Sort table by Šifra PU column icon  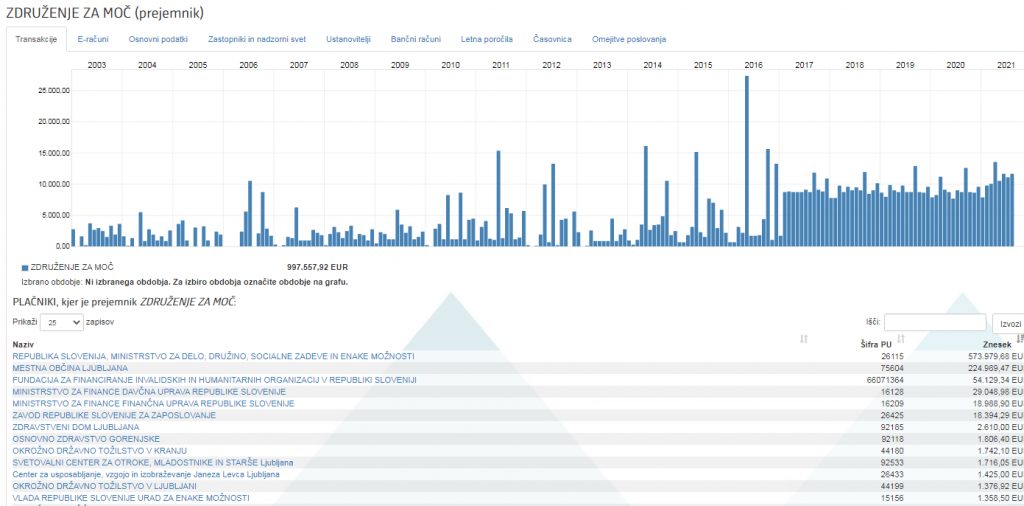coord(900,340)
